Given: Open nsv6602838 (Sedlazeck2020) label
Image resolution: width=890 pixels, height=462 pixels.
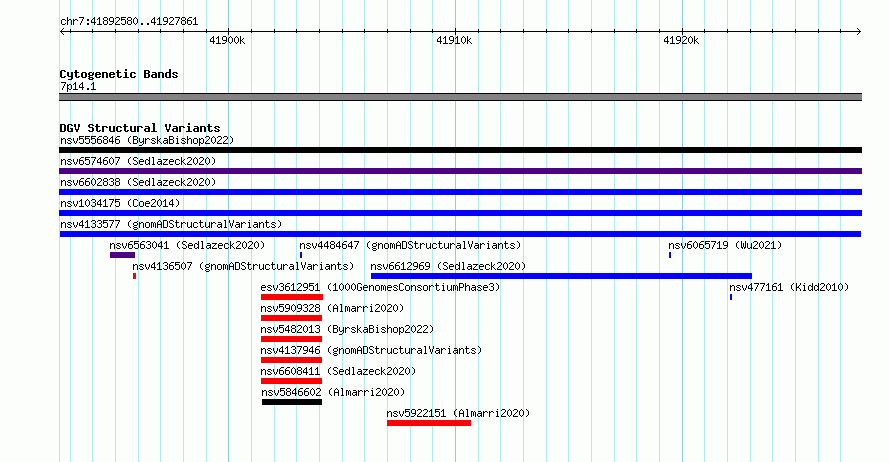Looking at the screenshot, I should click(x=138, y=182).
